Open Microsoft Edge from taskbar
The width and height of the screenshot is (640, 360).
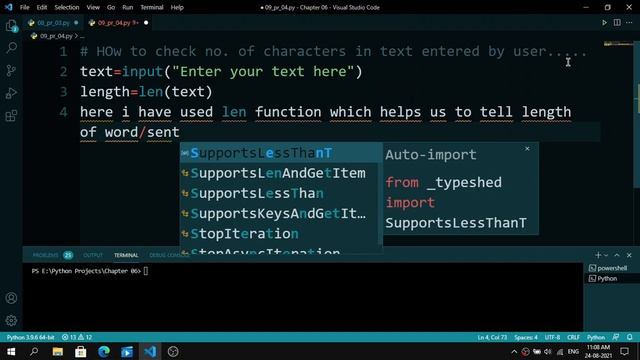click(104, 351)
